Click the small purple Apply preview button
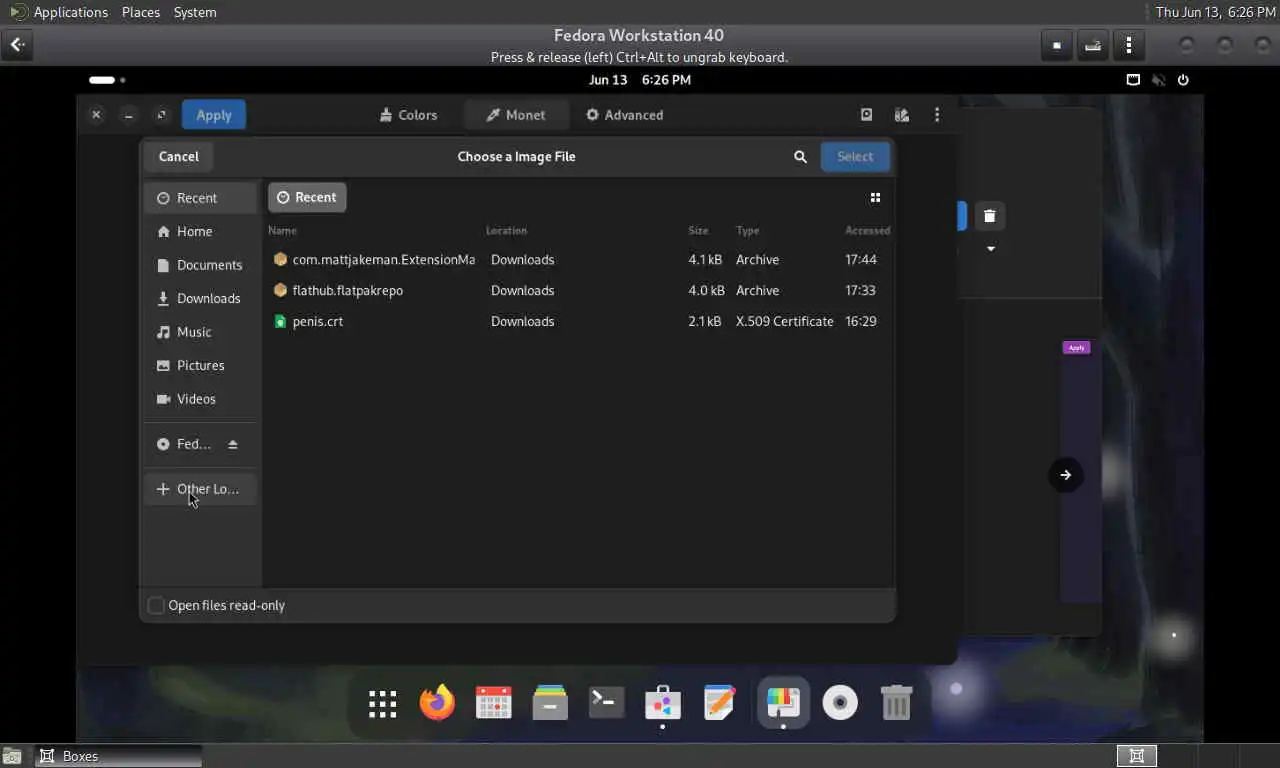This screenshot has width=1280, height=768. point(1076,348)
